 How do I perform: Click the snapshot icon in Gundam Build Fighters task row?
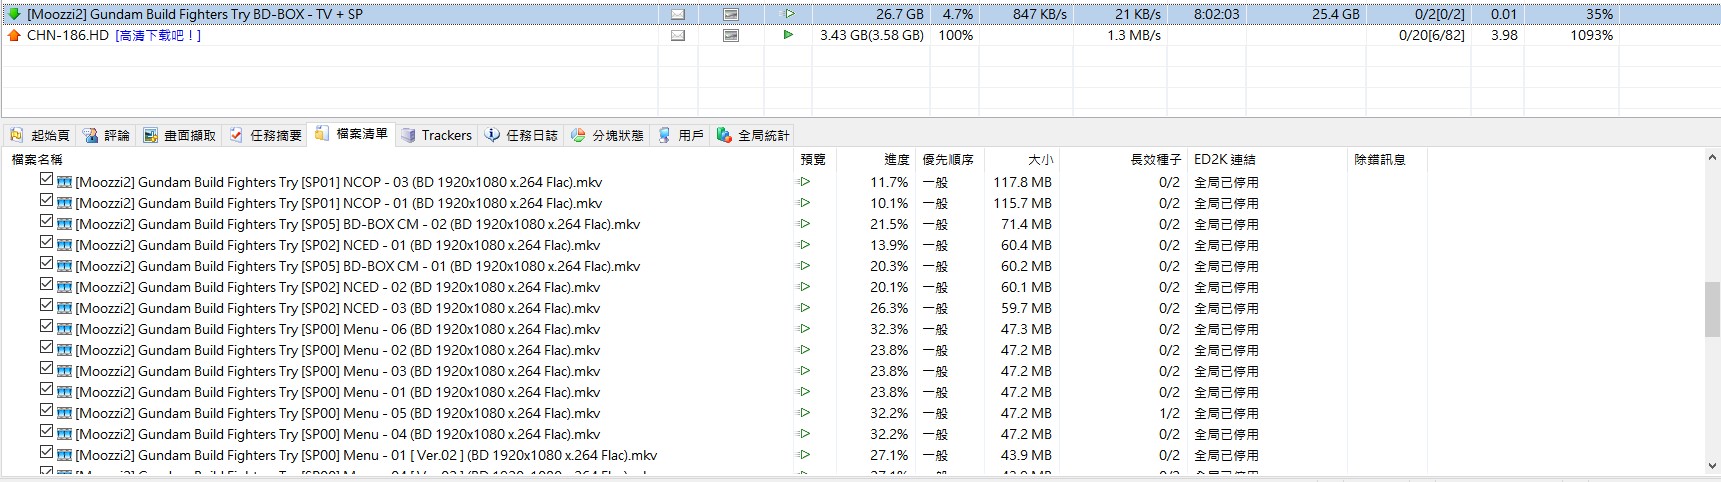731,14
